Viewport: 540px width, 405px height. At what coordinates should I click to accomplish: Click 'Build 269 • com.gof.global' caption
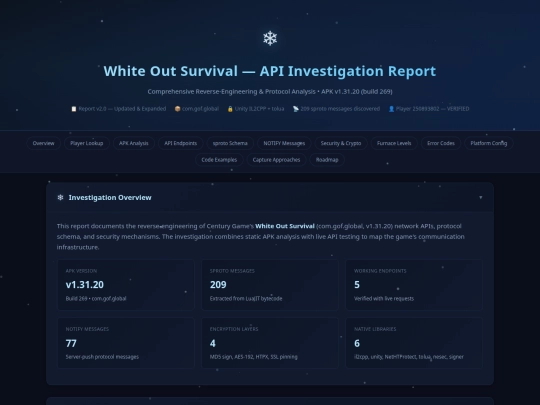point(96,299)
